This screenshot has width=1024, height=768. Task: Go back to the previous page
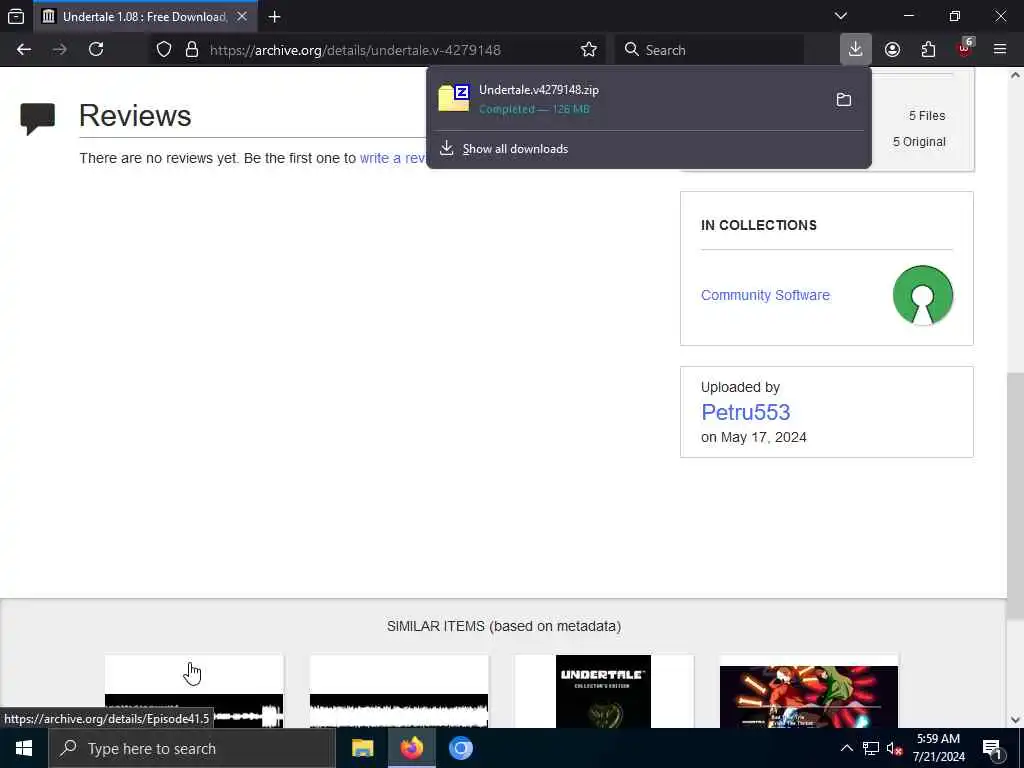[x=24, y=50]
